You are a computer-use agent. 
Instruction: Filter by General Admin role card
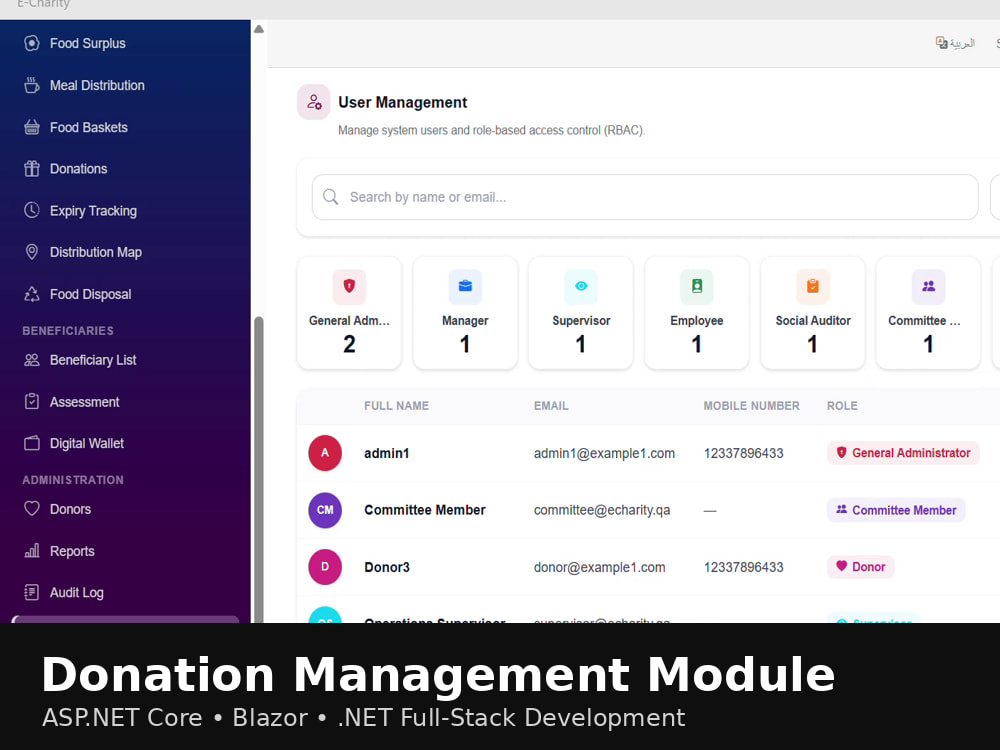tap(349, 313)
